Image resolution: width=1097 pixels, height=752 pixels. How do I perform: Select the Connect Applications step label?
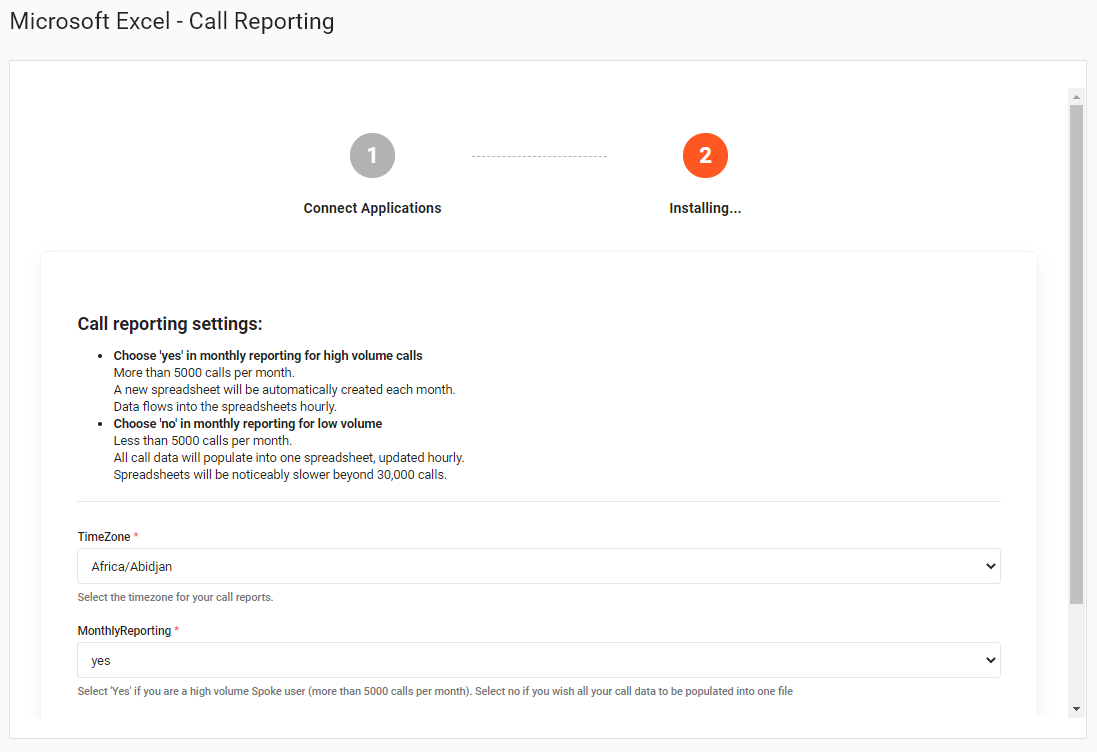372,208
